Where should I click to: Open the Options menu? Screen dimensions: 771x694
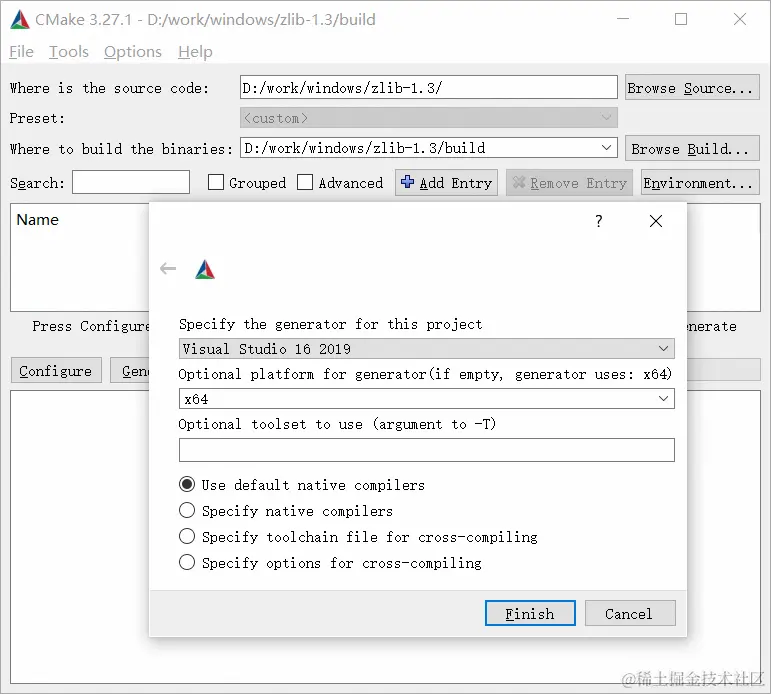[x=133, y=52]
